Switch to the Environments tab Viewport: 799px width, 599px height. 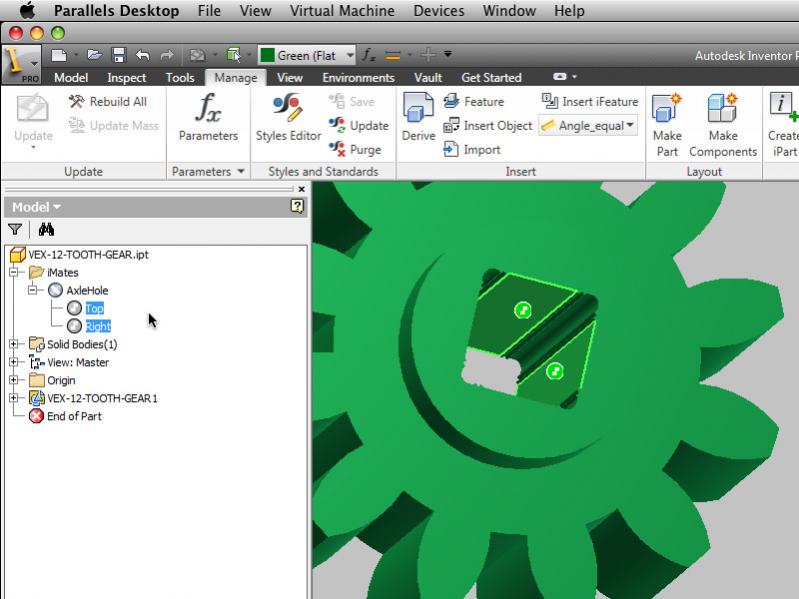tap(358, 77)
